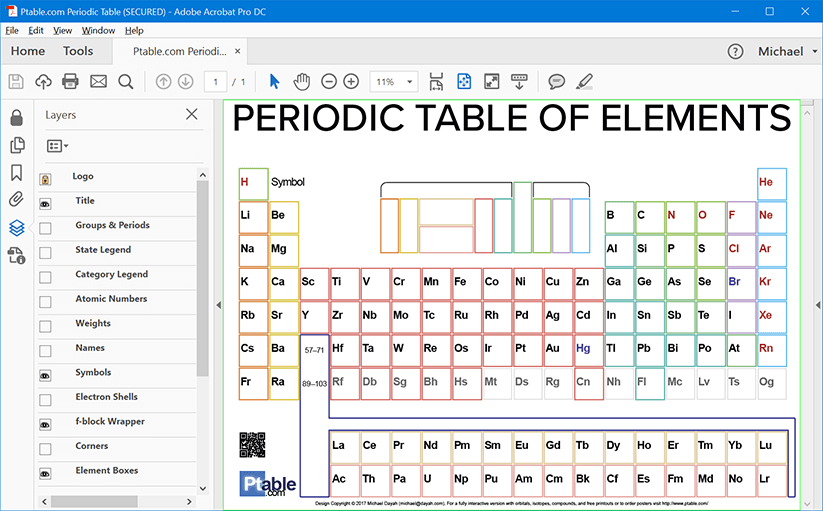This screenshot has height=511, width=823.
Task: Click the page number input field
Action: [x=215, y=82]
